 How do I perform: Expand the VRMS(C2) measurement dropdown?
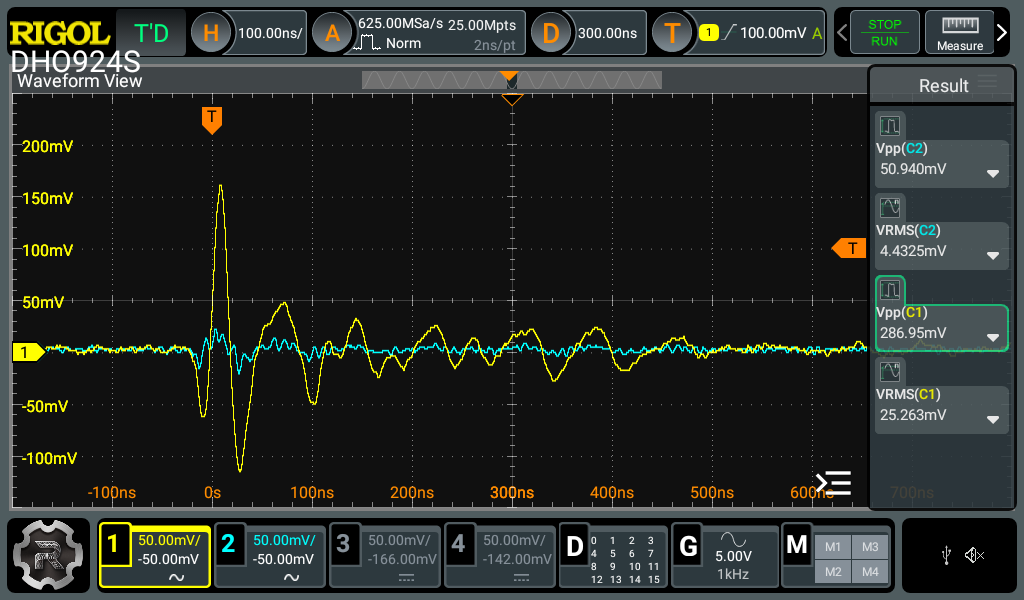click(x=993, y=255)
